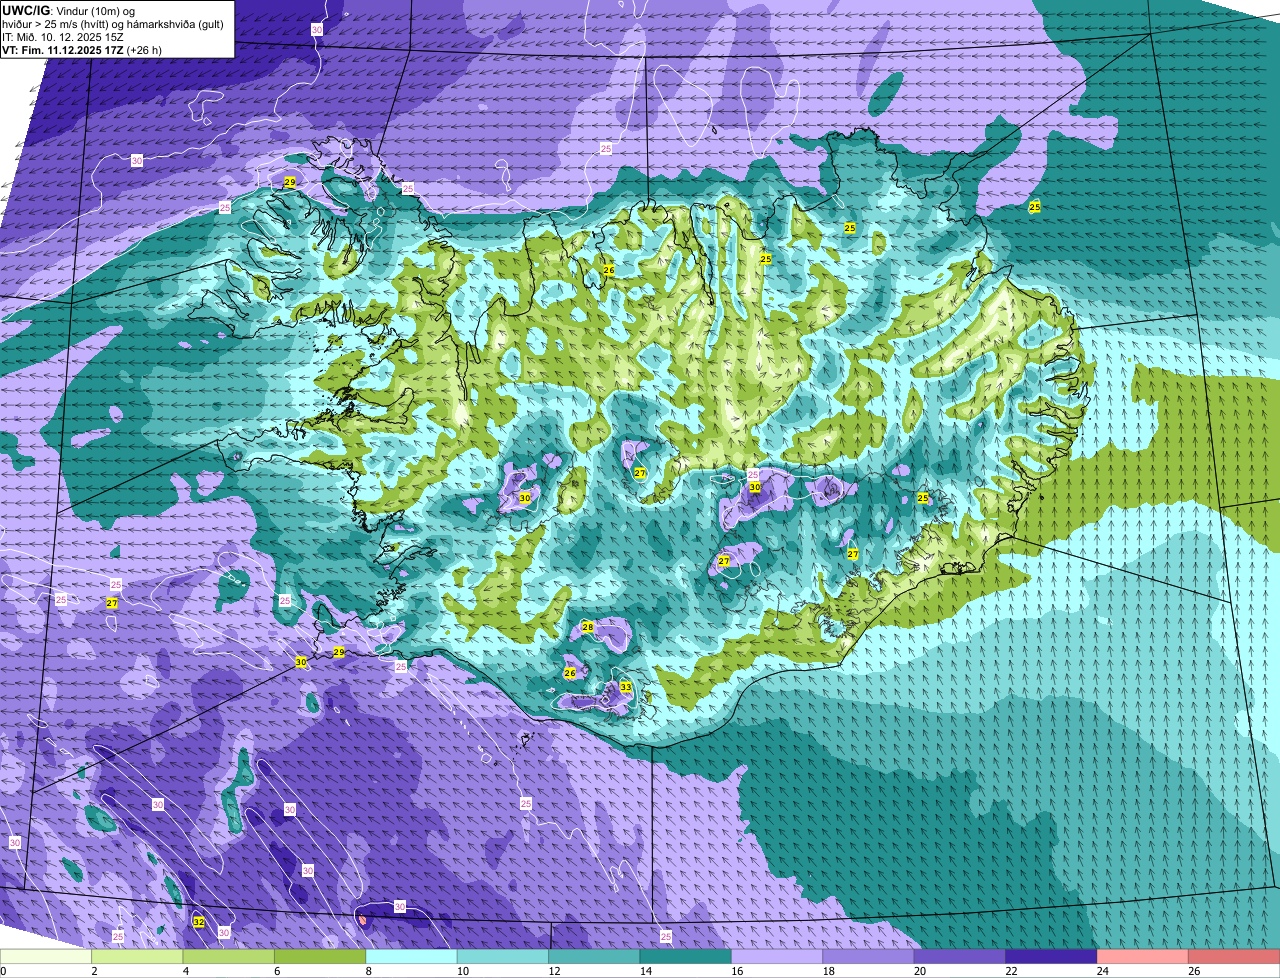Screen dimensions: 1280x978
Task: Click the 20–22 m/s violet legend swatch
Action: pyautogui.click(x=960, y=957)
